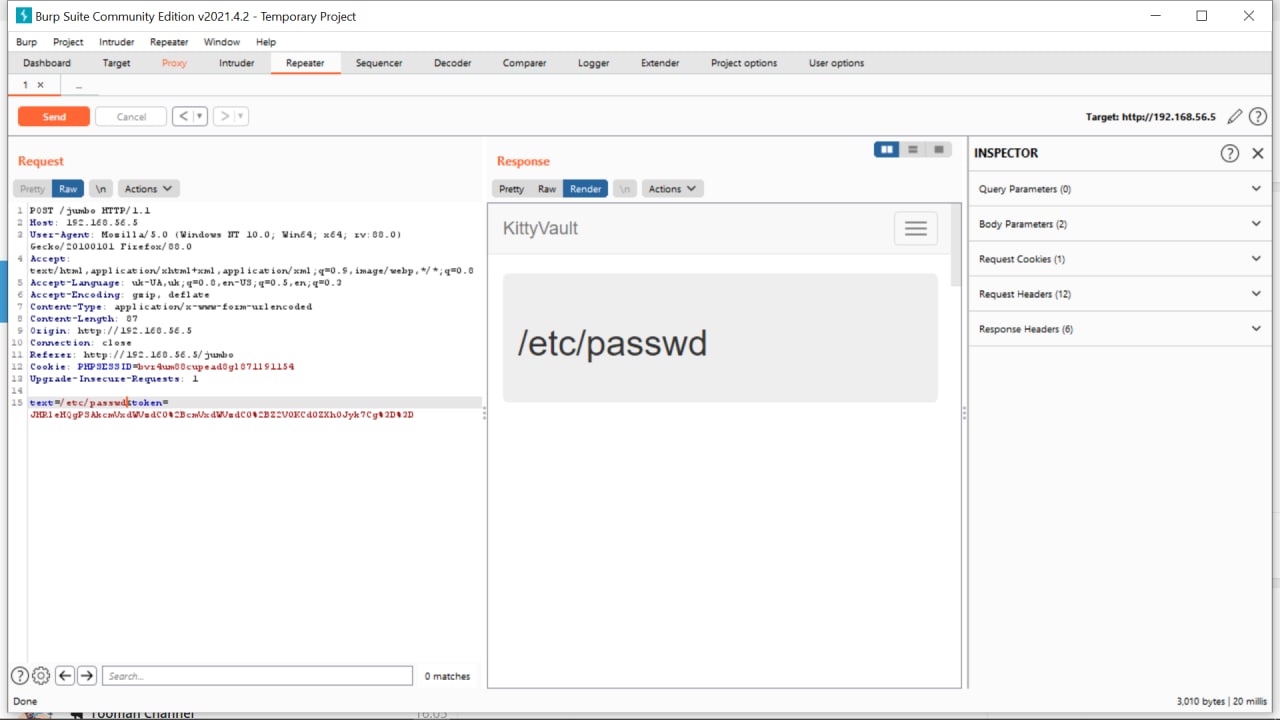Switch to User options tab
Image resolution: width=1280 pixels, height=720 pixels.
point(837,63)
